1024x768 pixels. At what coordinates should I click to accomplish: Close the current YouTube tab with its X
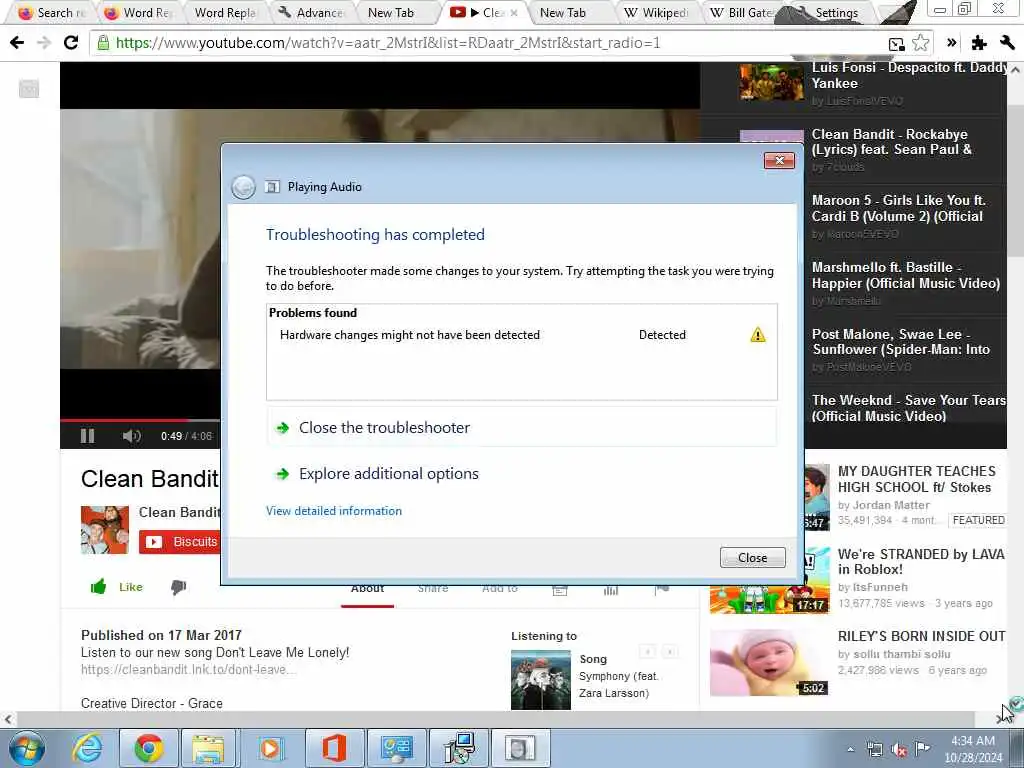pos(514,12)
